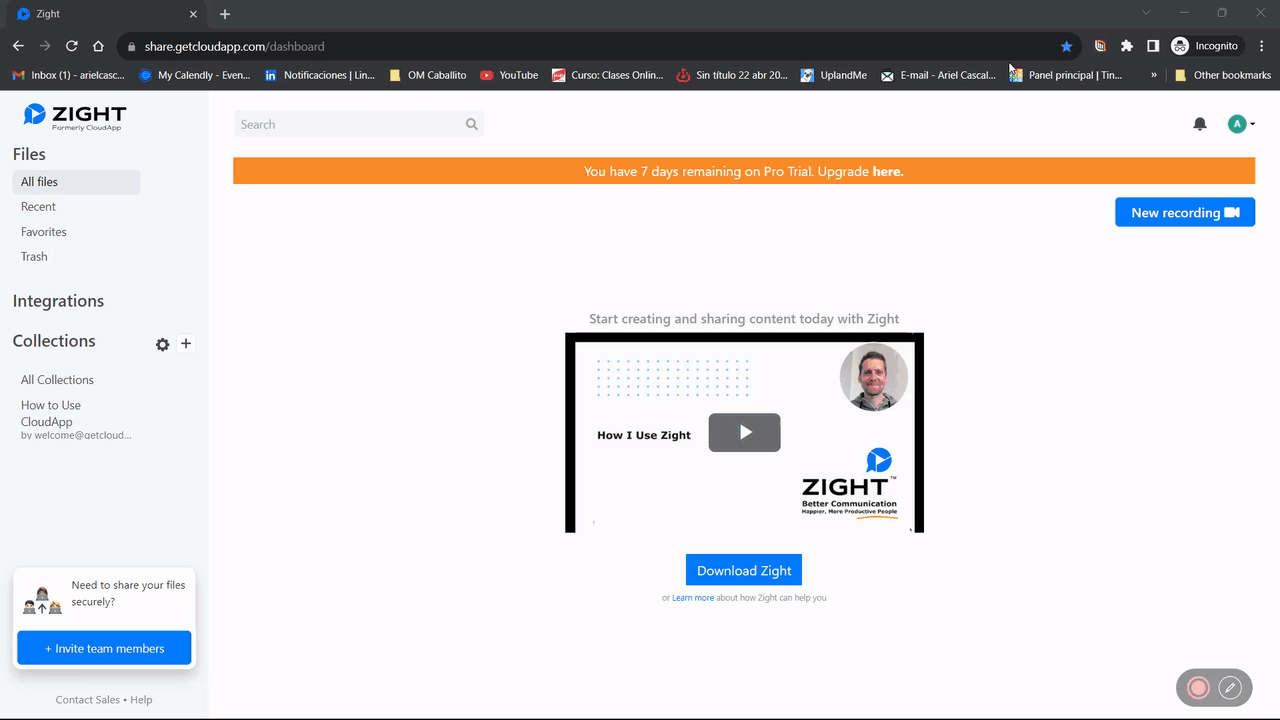1280x720 pixels.
Task: Reload the page
Action: click(x=72, y=46)
